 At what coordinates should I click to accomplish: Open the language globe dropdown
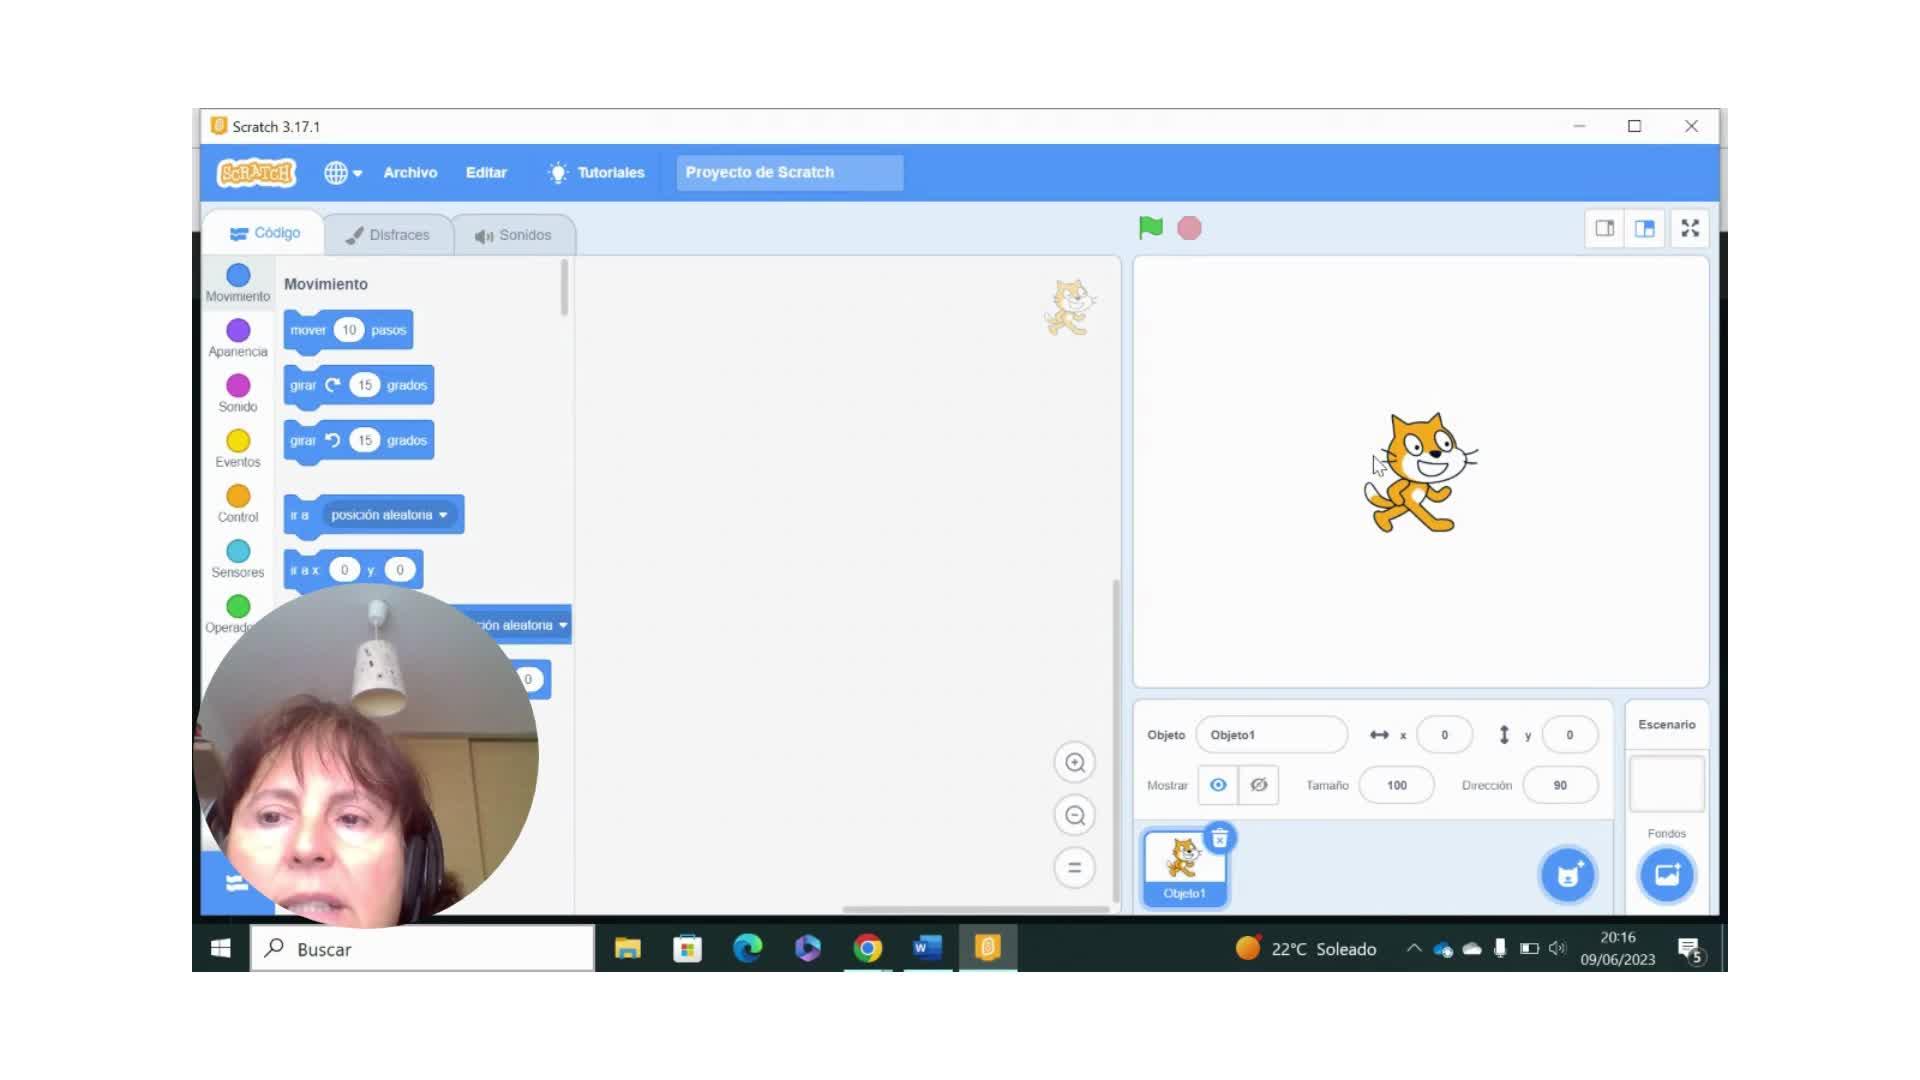343,173
